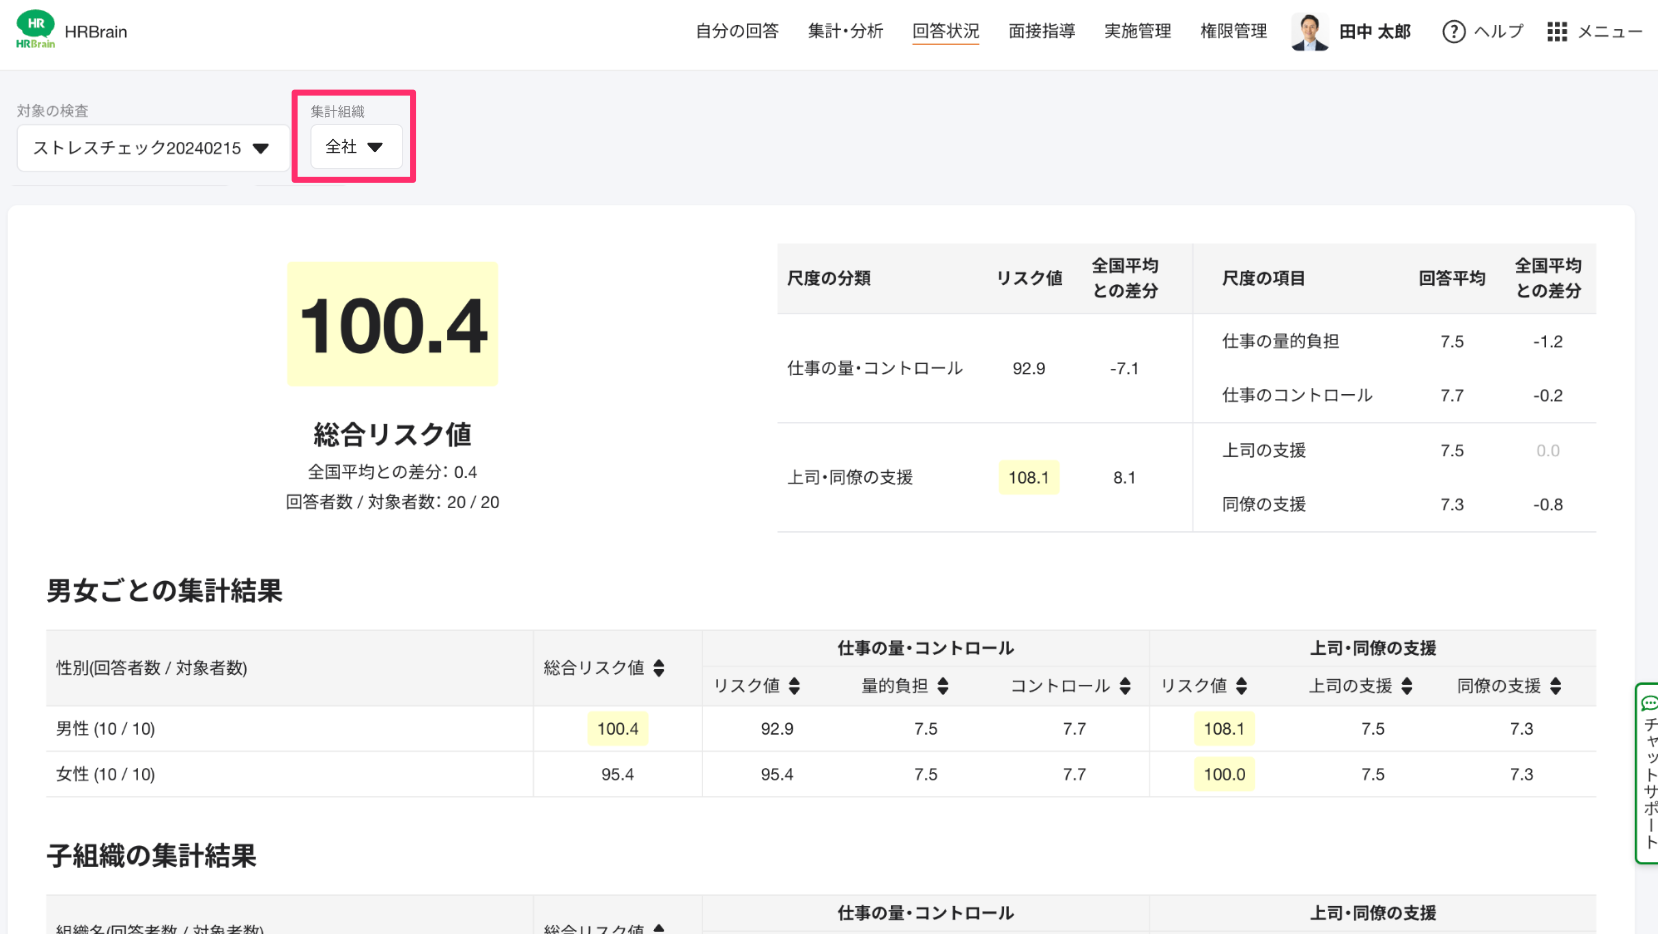
Task: Sort gender table by コントロール
Action: coord(1125,686)
